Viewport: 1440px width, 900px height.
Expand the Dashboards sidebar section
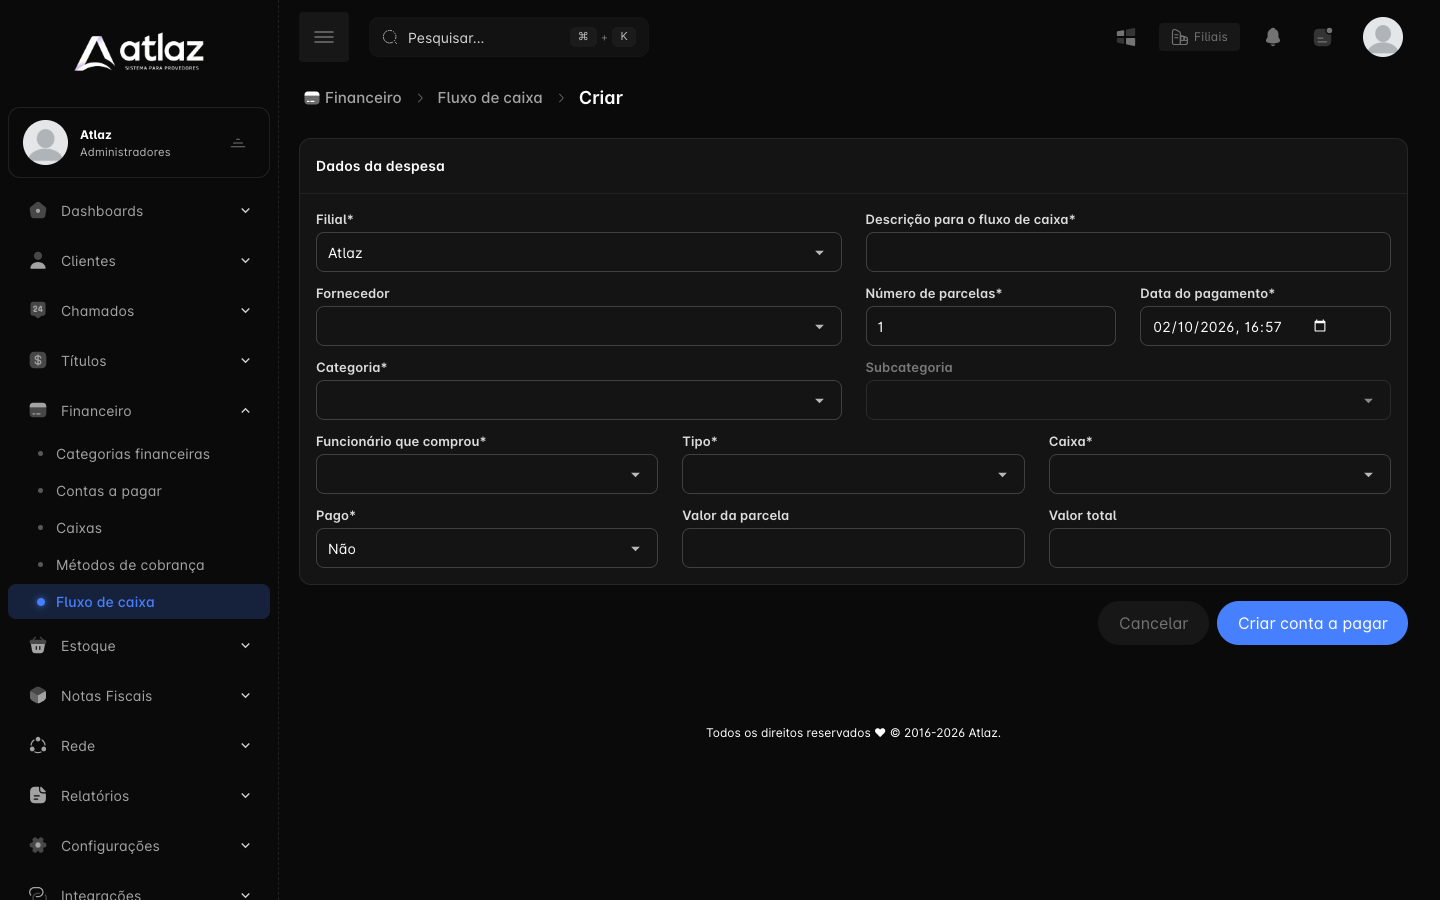pyautogui.click(x=139, y=211)
